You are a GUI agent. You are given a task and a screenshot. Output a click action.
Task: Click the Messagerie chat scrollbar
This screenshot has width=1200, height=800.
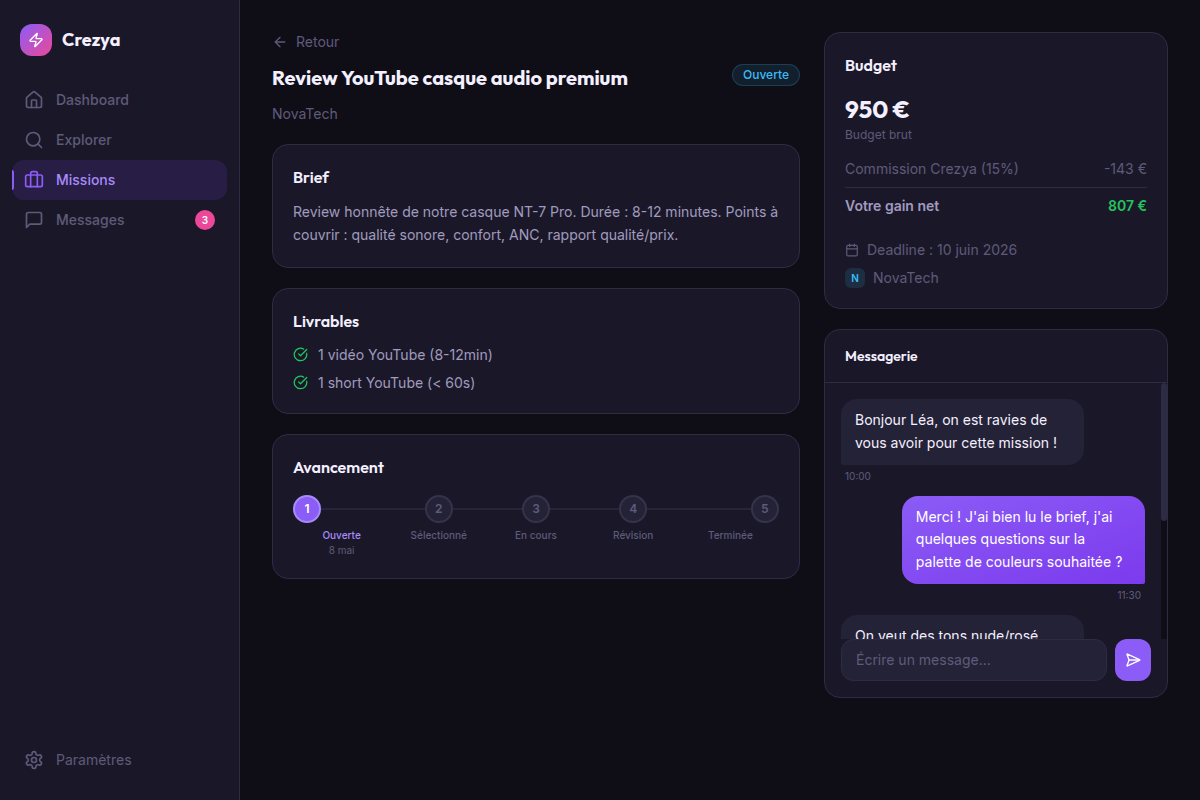click(x=1164, y=452)
